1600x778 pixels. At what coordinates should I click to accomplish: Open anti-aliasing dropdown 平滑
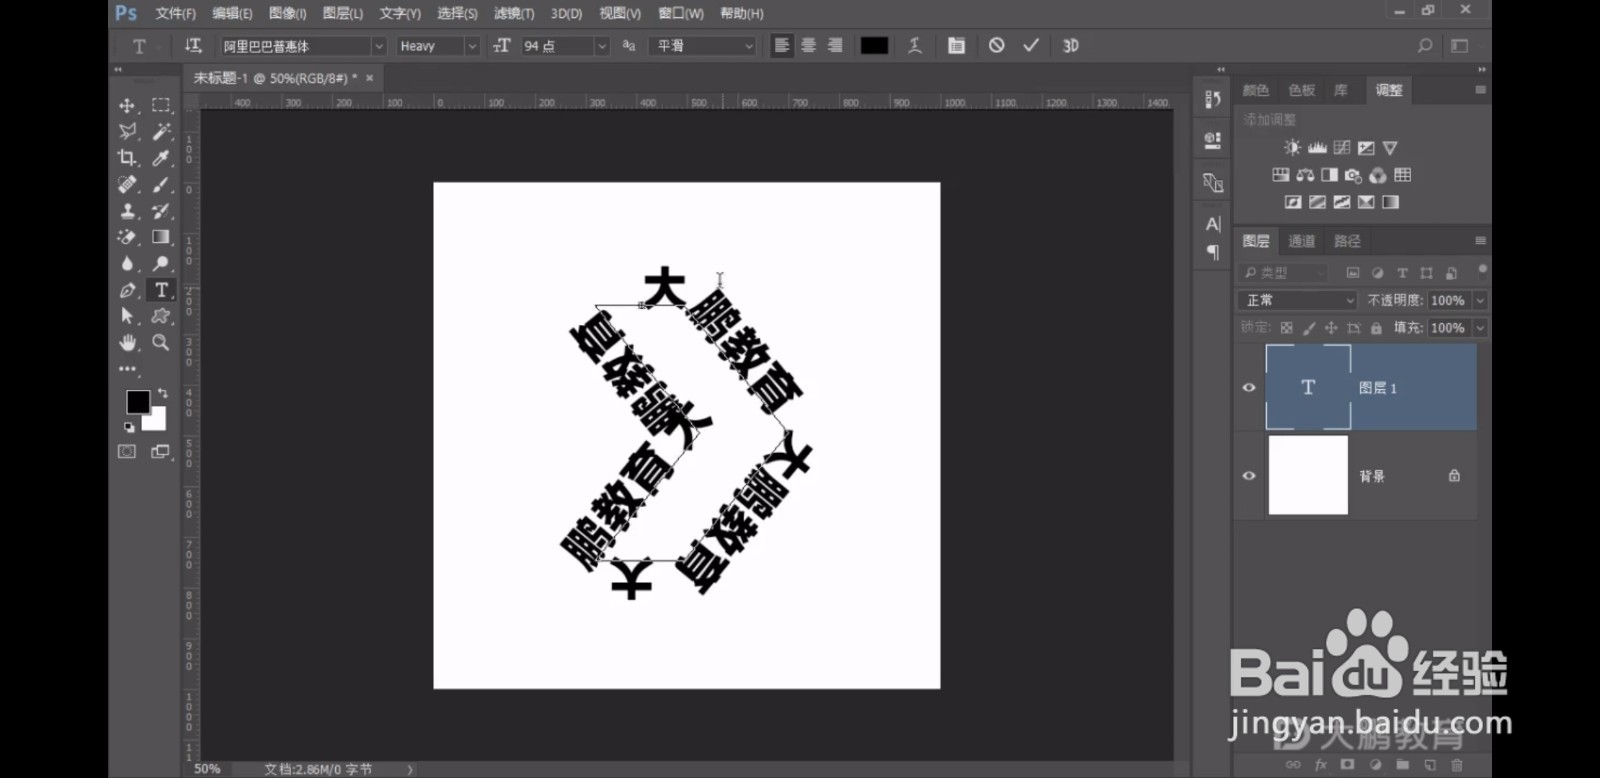(702, 46)
